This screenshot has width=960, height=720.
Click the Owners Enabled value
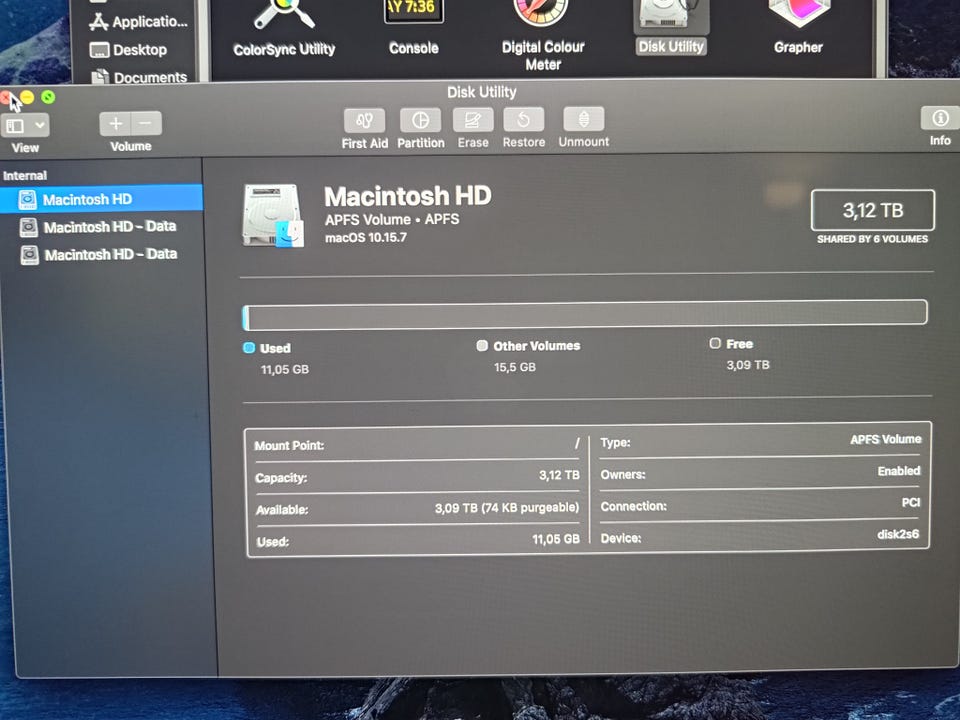[899, 471]
